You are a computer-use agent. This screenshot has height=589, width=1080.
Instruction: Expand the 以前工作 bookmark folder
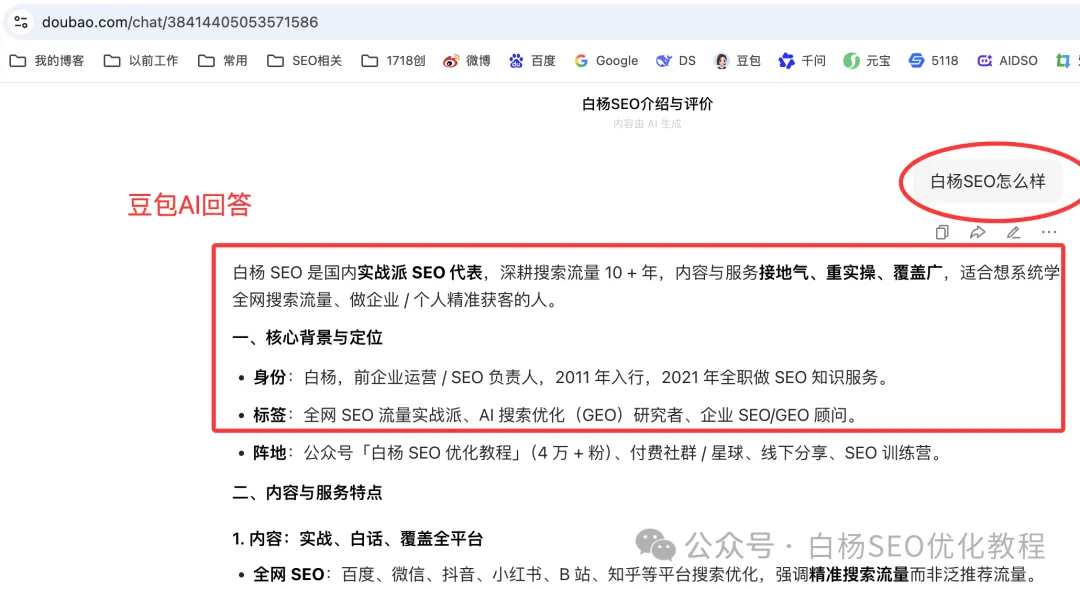point(141,60)
